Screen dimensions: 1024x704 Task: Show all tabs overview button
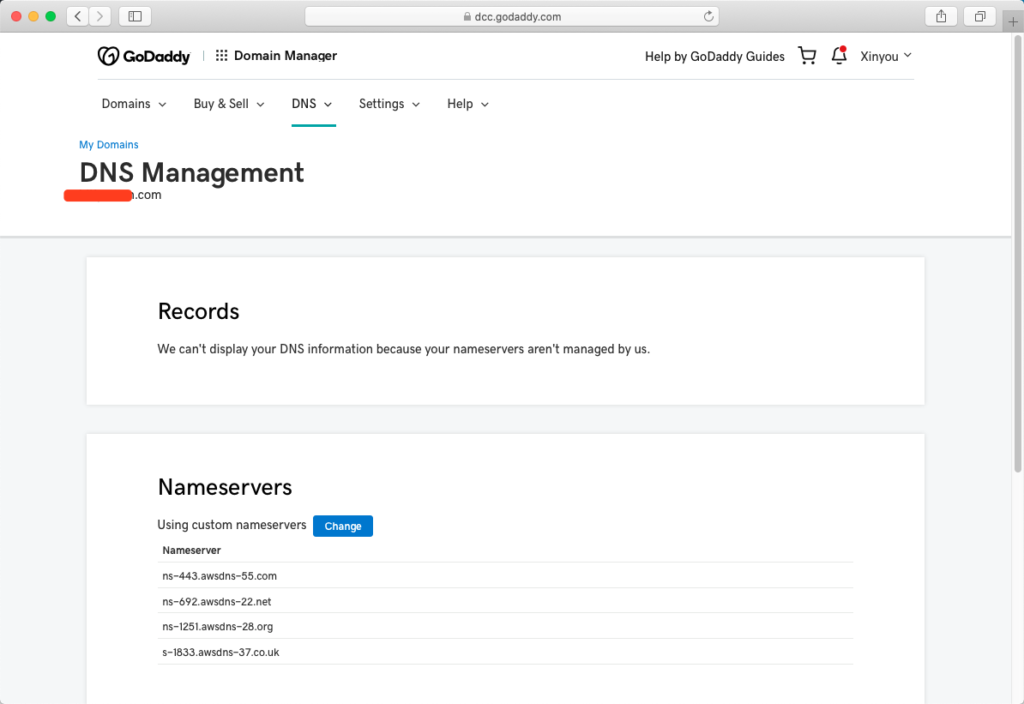980,16
